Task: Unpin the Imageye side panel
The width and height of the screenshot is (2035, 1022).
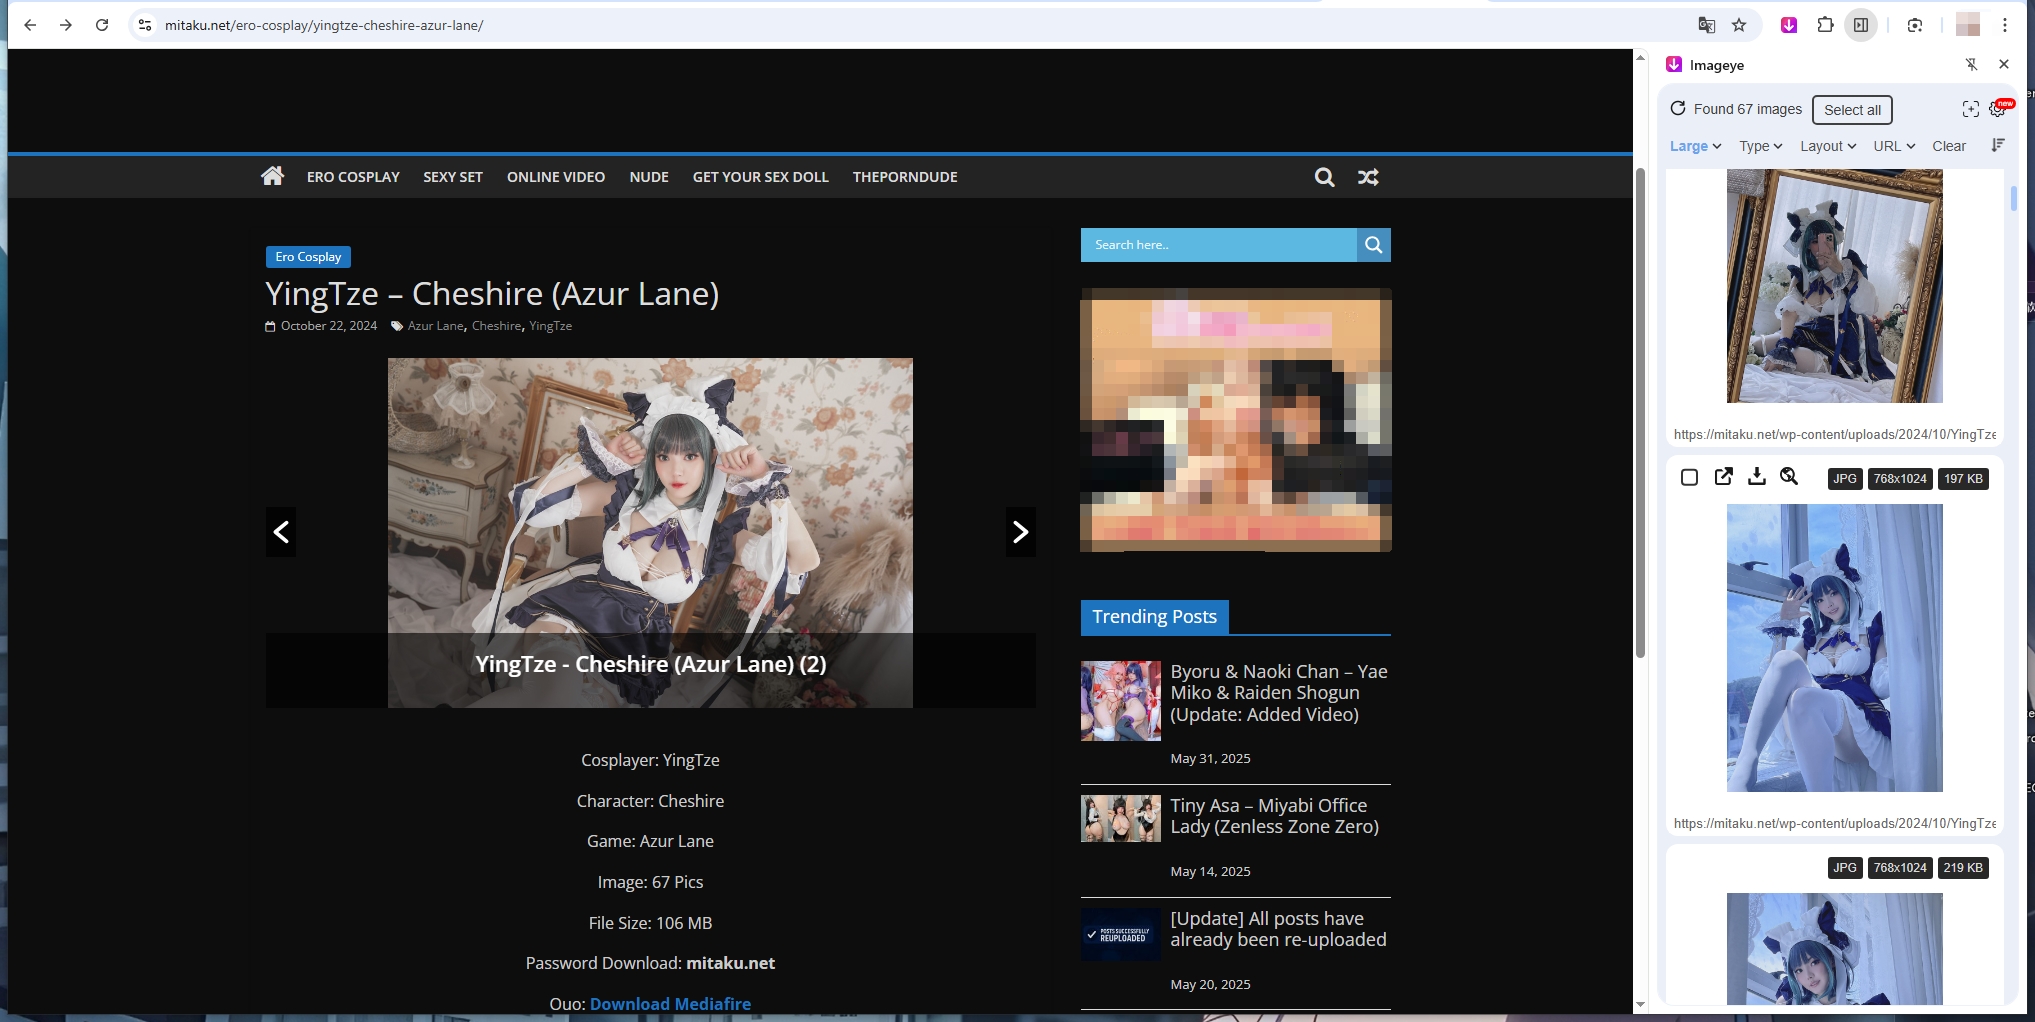Action: 1971,64
